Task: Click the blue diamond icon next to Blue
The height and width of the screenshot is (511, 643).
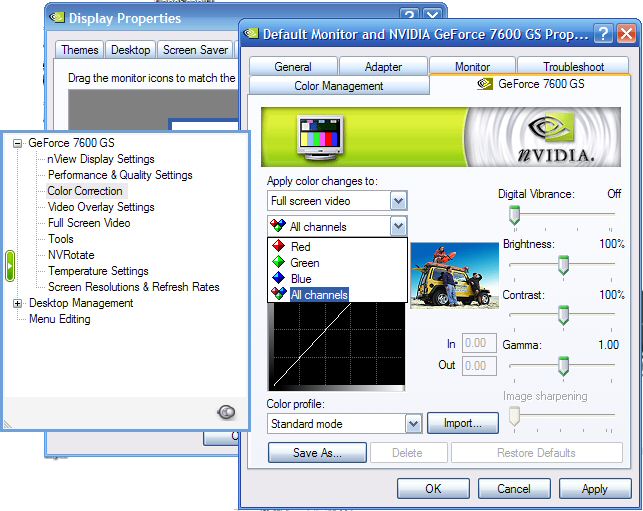Action: 278,278
